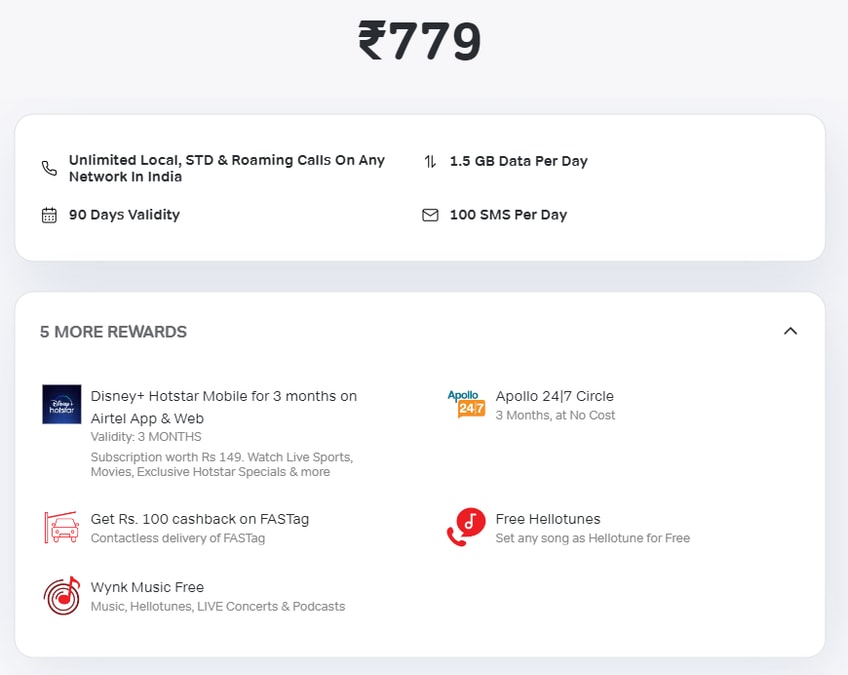The height and width of the screenshot is (675, 848).
Task: Click the Validity: 3 MONTHS label
Action: click(144, 437)
